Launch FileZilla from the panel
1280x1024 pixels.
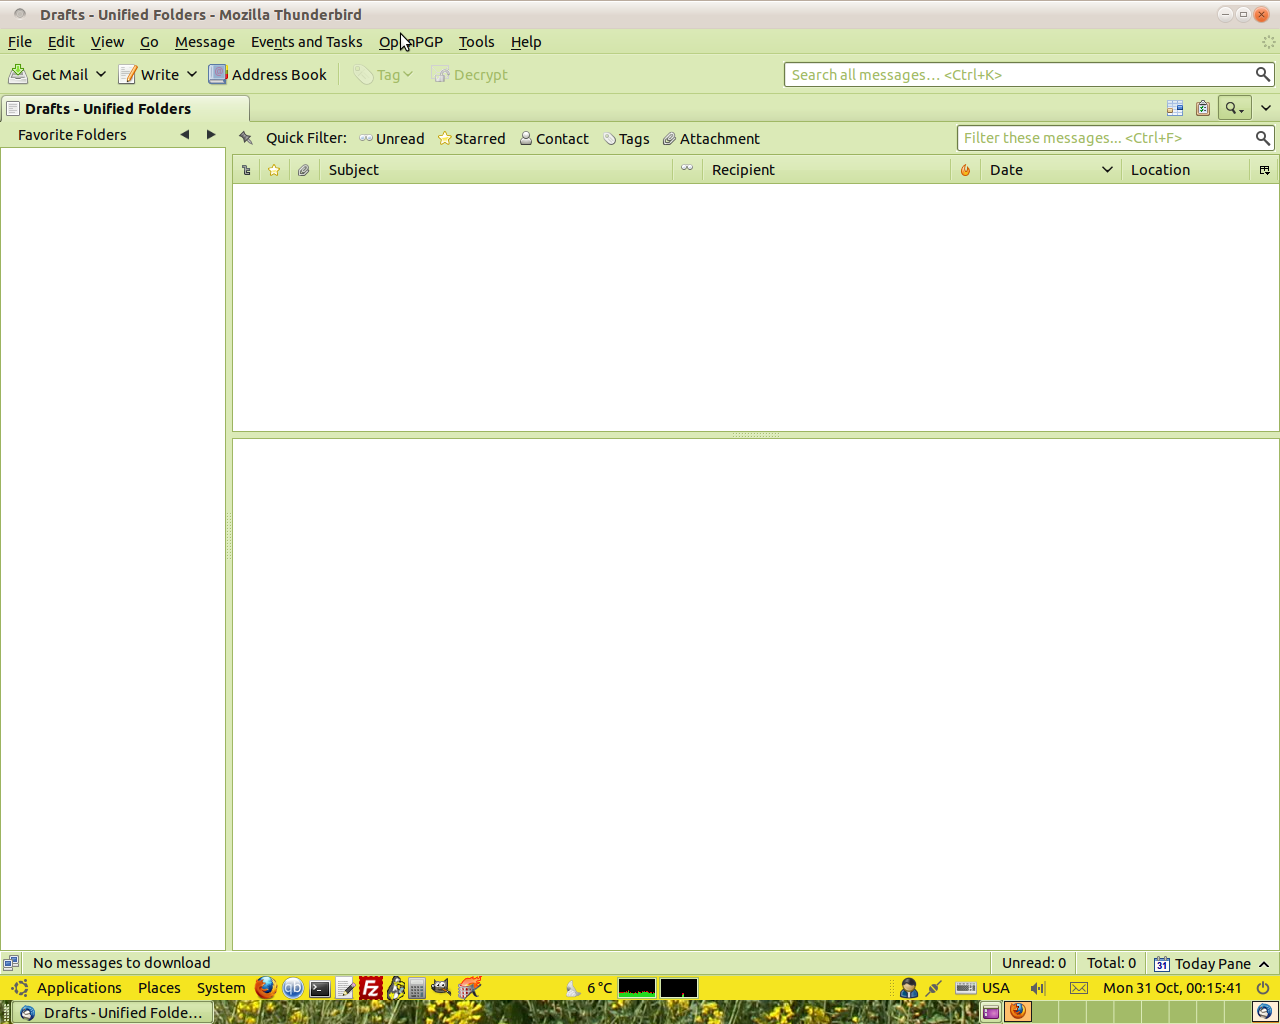[x=371, y=988]
